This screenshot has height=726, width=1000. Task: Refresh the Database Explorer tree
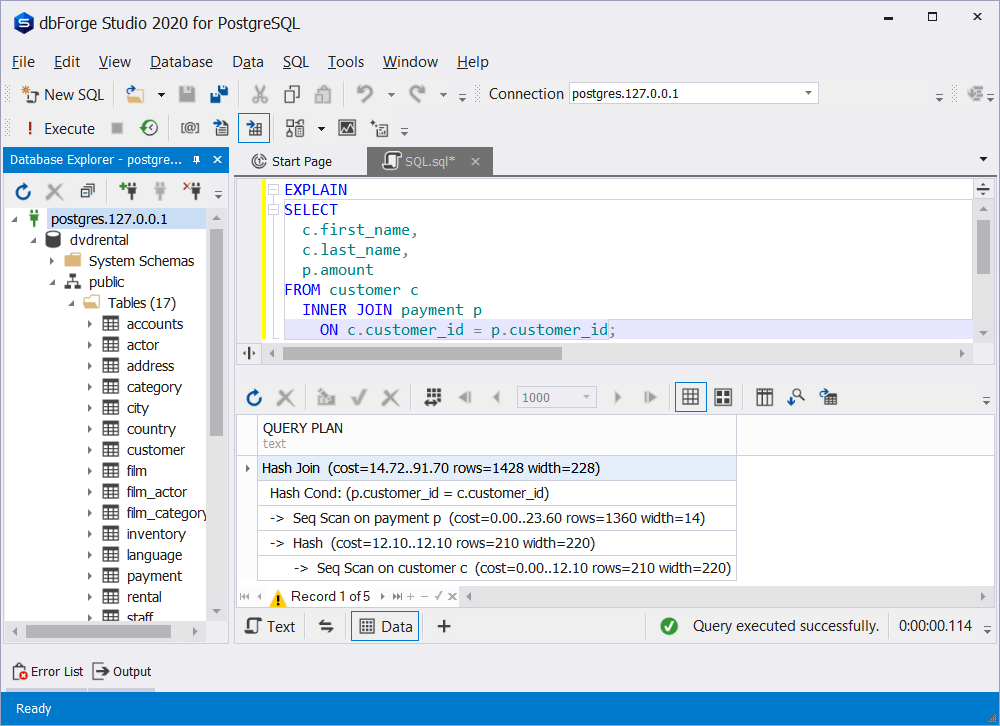(x=23, y=190)
